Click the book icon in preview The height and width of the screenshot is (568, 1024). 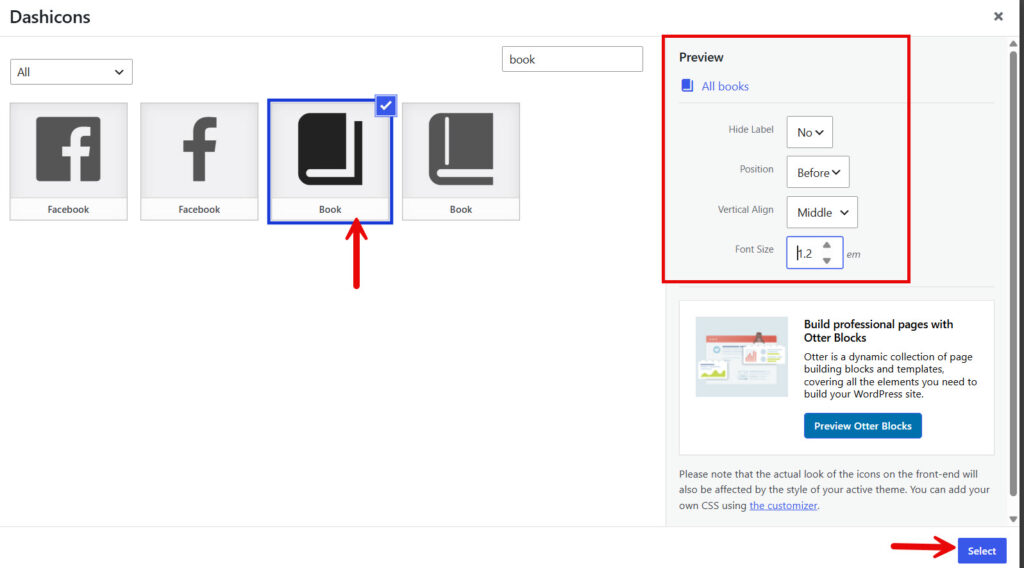(x=687, y=86)
